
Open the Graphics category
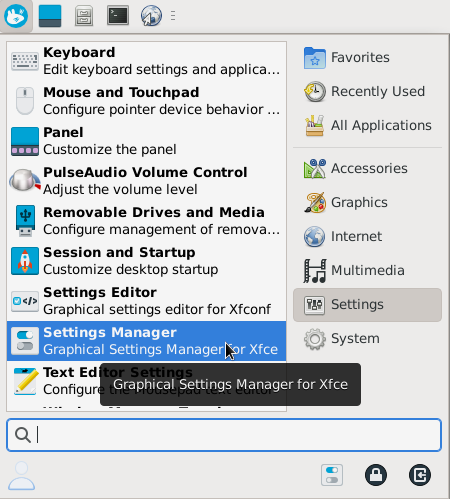367,203
